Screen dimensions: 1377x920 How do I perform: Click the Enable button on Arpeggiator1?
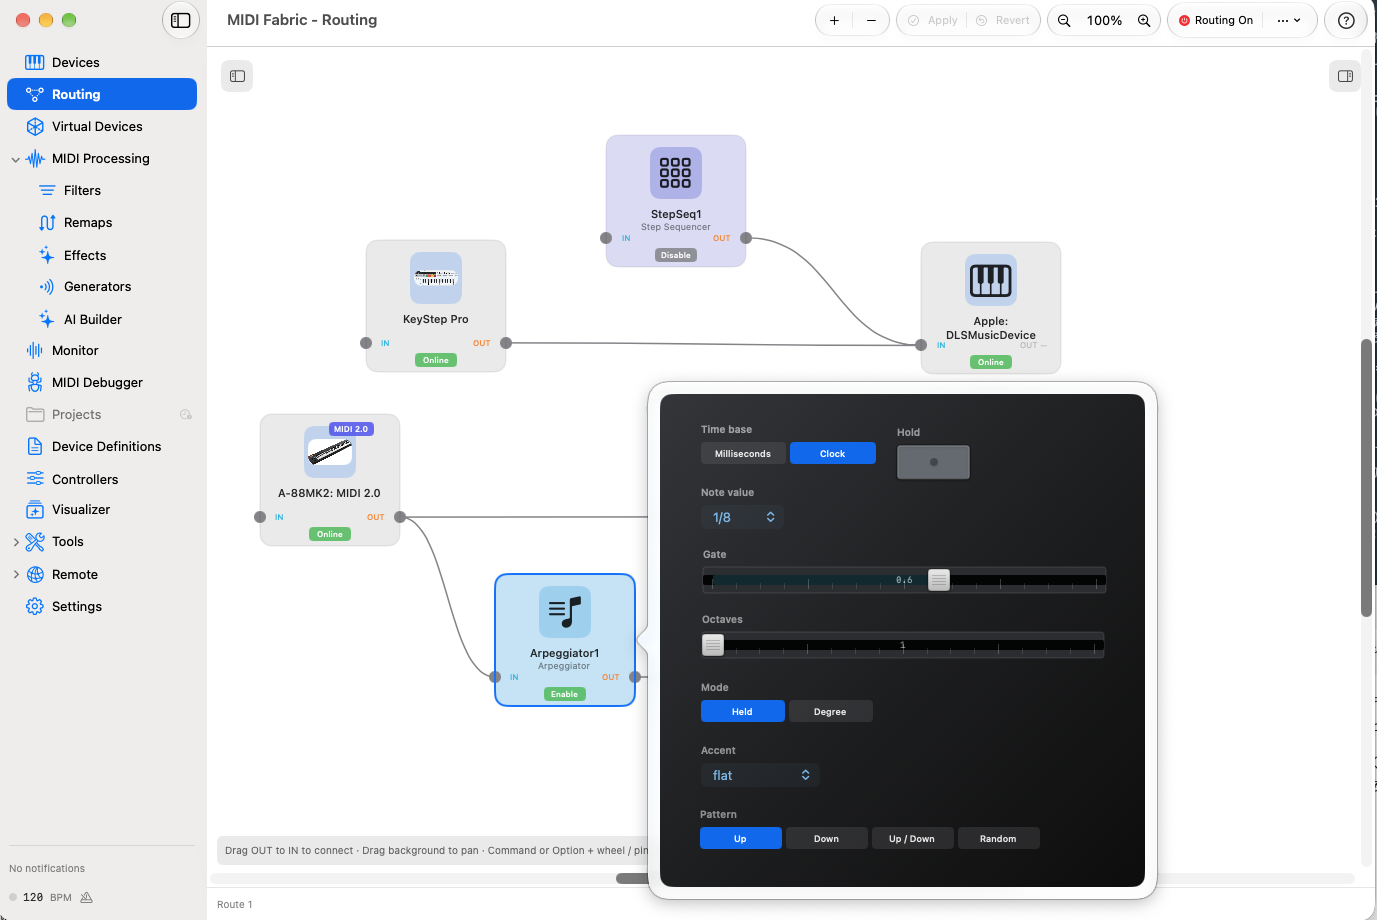pyautogui.click(x=565, y=694)
